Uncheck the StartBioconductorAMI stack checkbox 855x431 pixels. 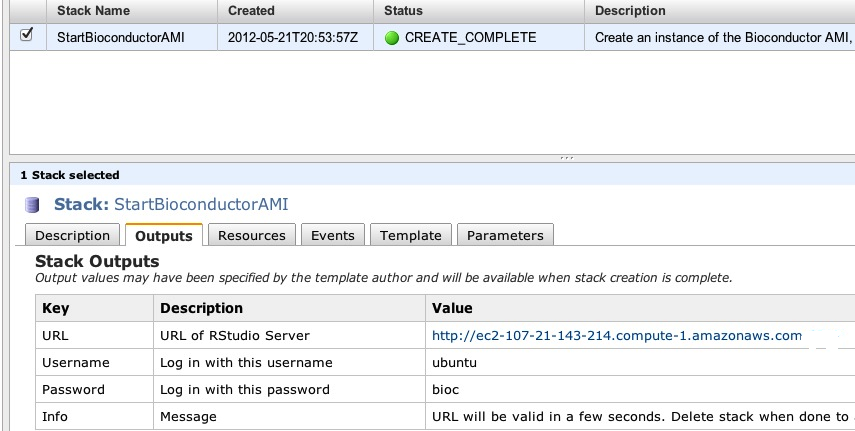coord(27,35)
